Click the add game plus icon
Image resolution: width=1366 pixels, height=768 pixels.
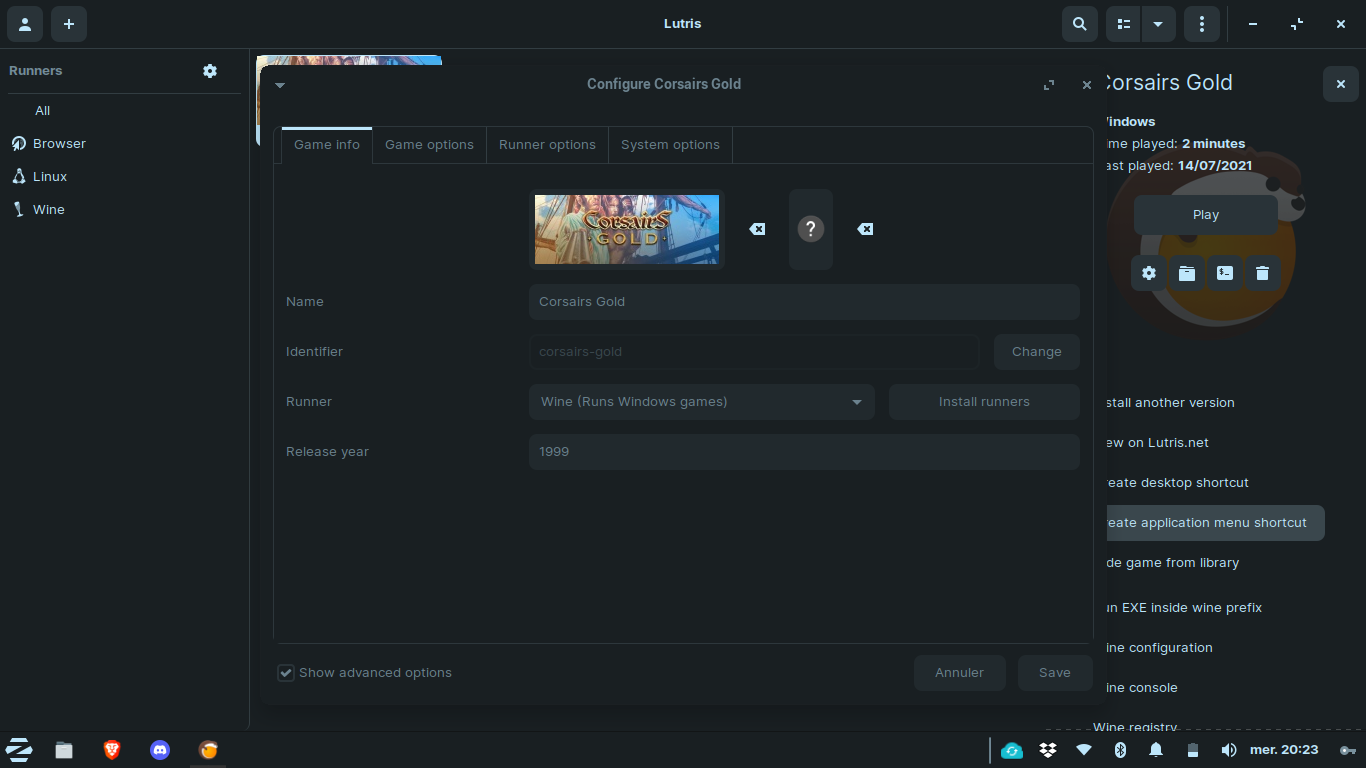point(69,24)
